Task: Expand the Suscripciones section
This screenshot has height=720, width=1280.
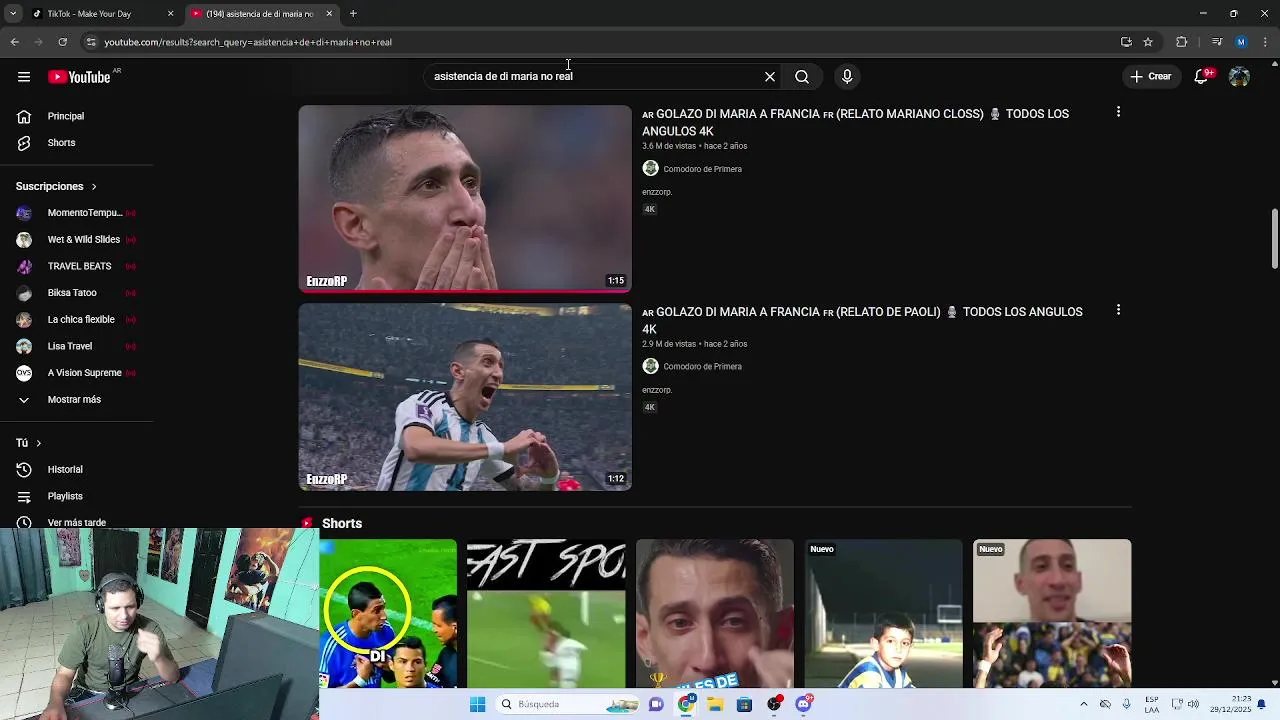Action: (56, 186)
